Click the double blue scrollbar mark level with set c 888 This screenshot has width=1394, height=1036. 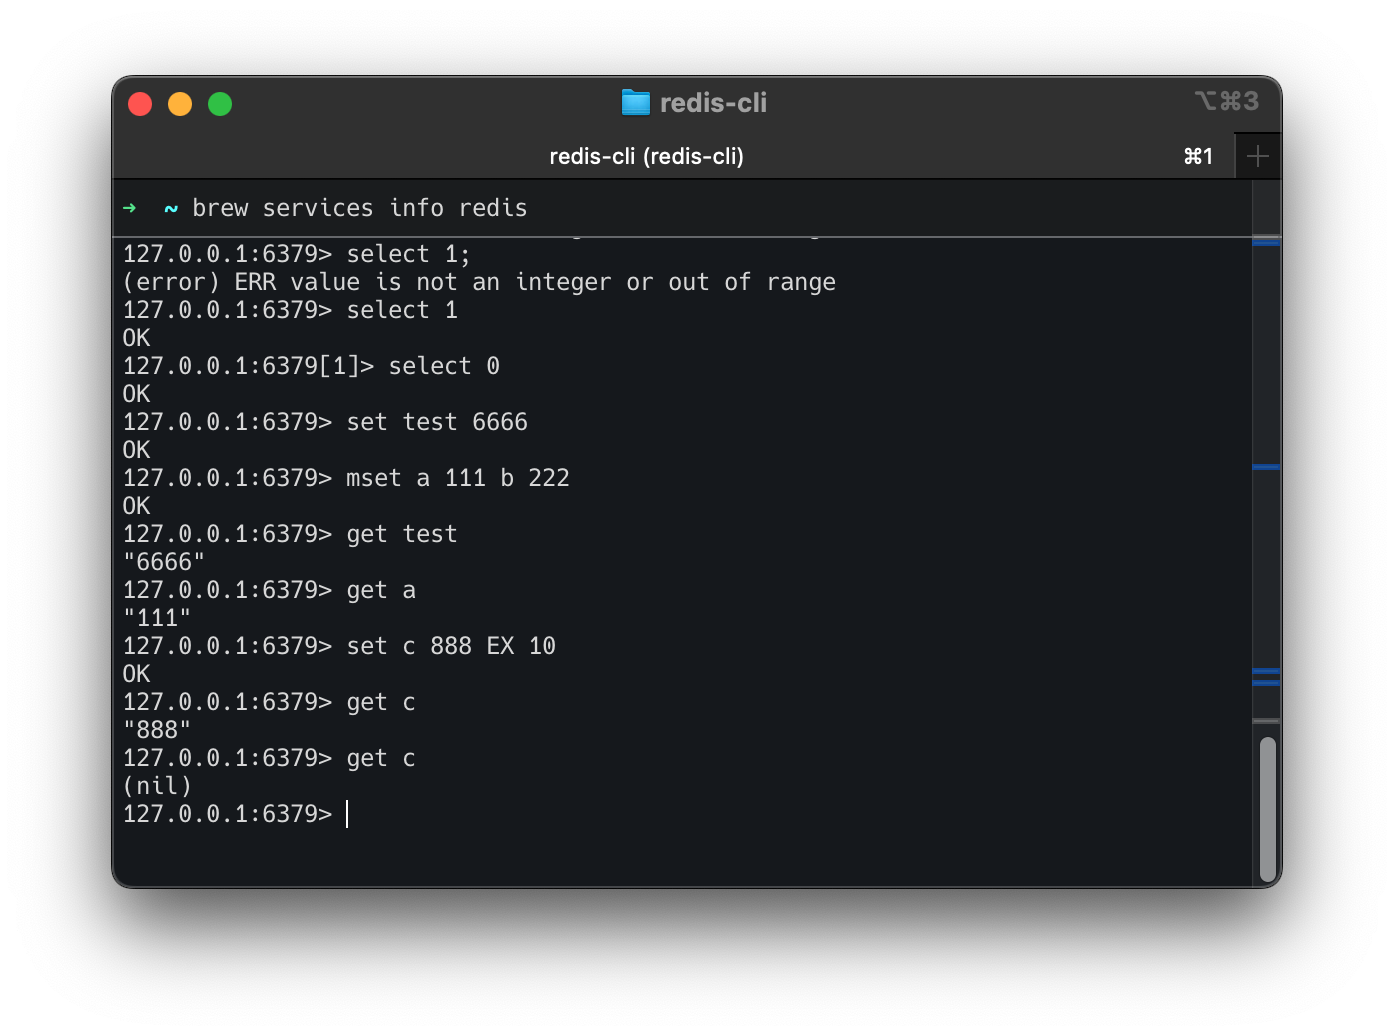coord(1266,677)
